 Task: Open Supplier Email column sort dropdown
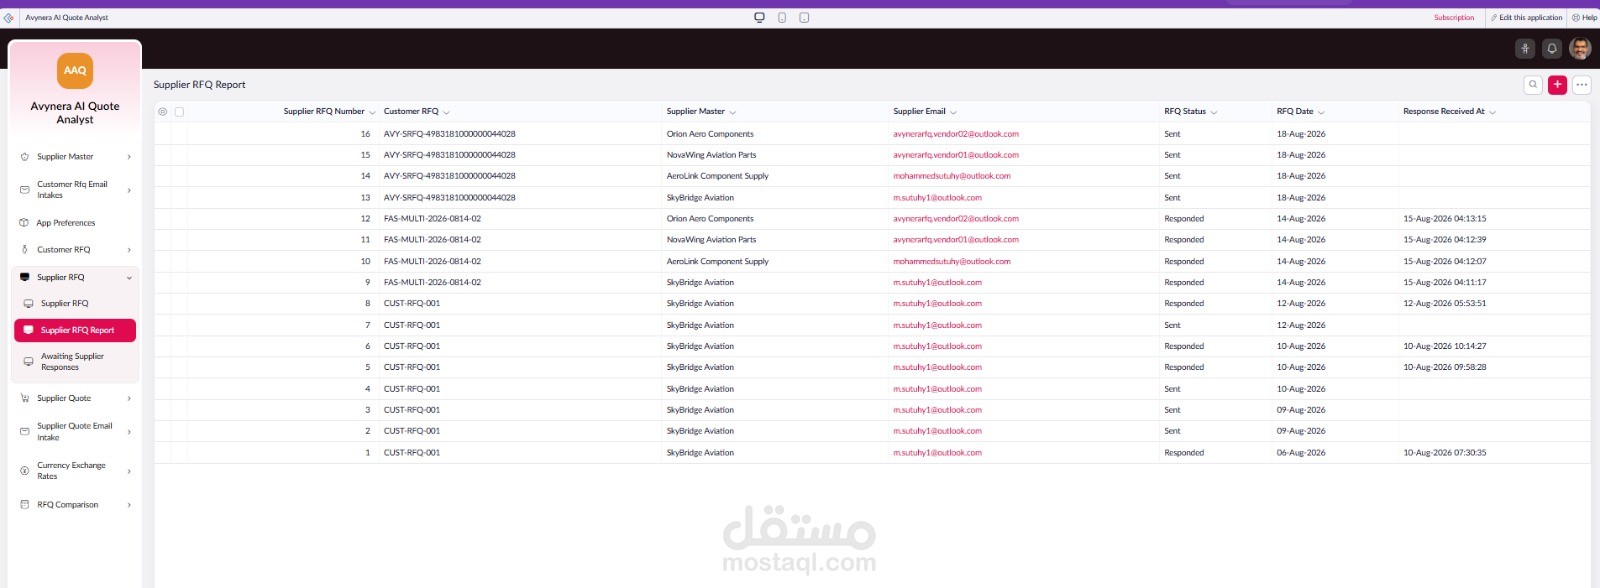point(953,112)
